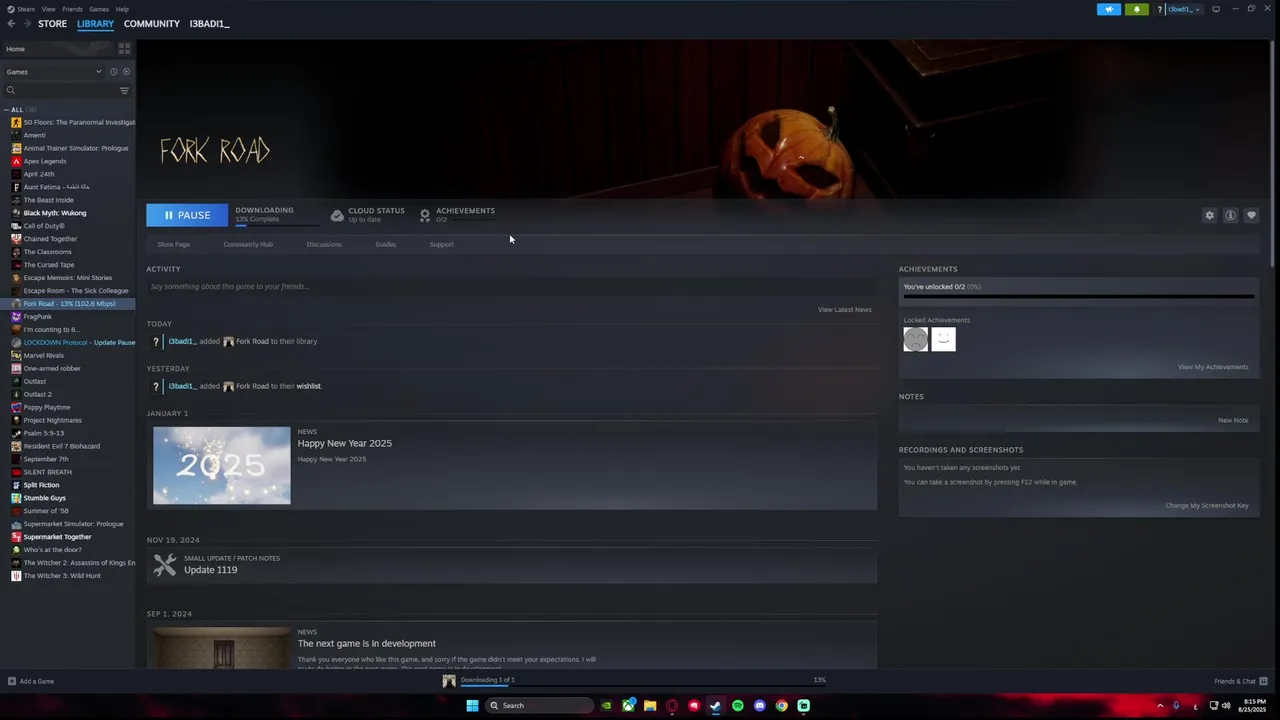Open the Friends menu
The height and width of the screenshot is (720, 1280).
[x=72, y=9]
